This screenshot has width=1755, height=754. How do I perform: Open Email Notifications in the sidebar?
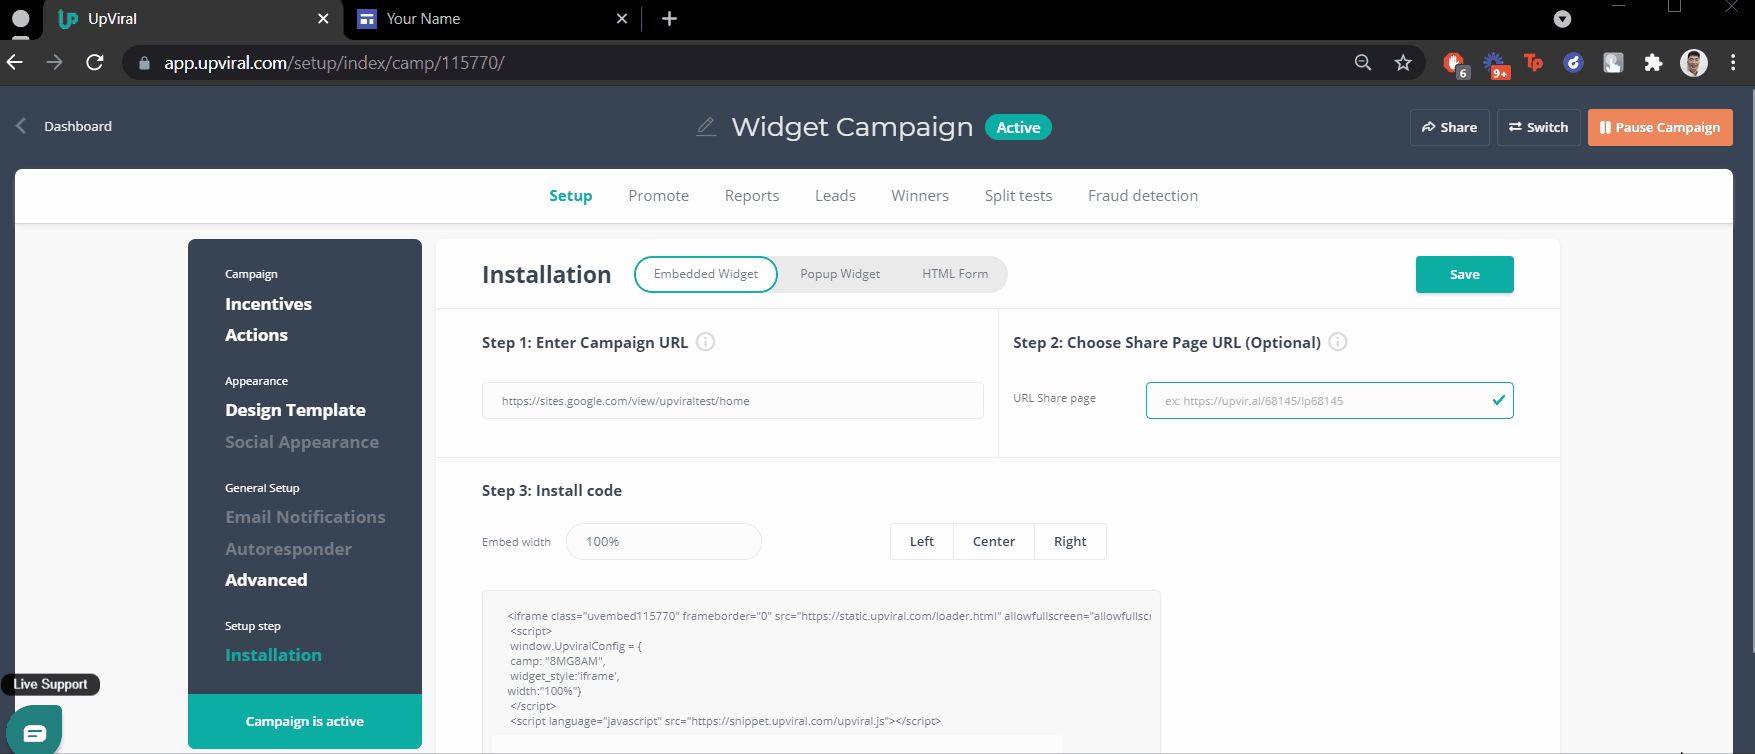(305, 517)
